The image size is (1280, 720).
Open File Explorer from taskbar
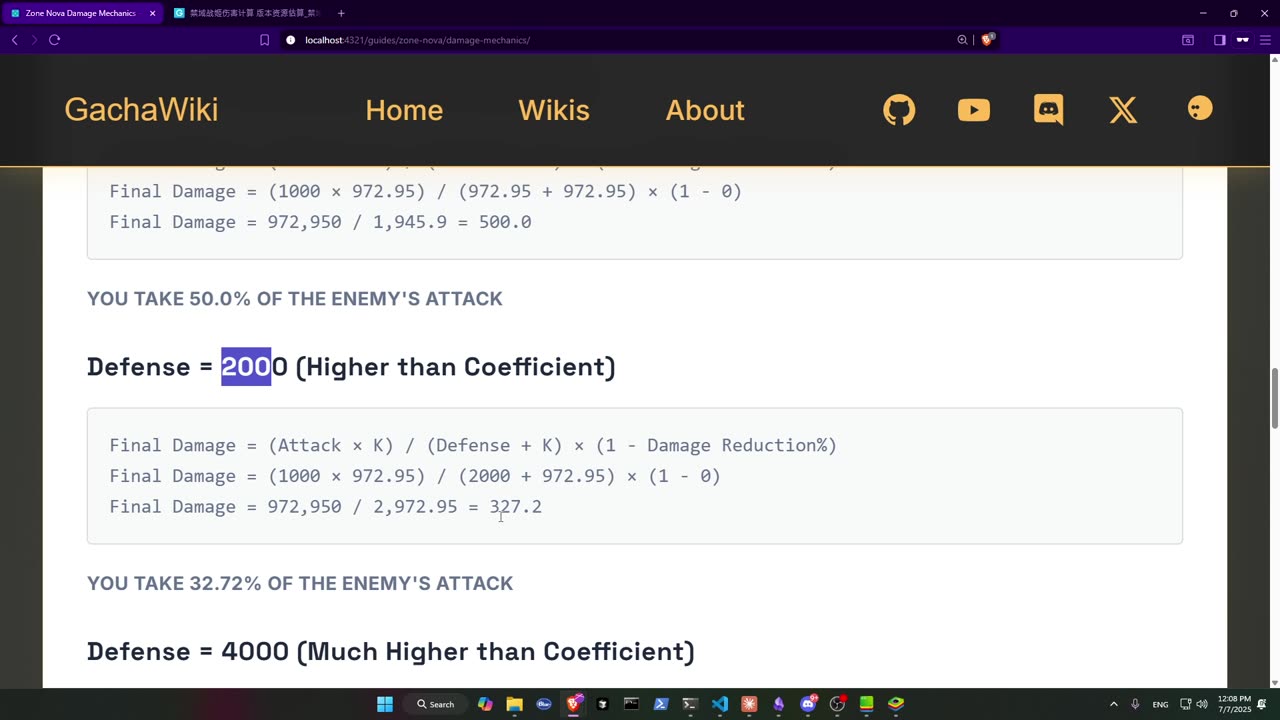(x=514, y=704)
